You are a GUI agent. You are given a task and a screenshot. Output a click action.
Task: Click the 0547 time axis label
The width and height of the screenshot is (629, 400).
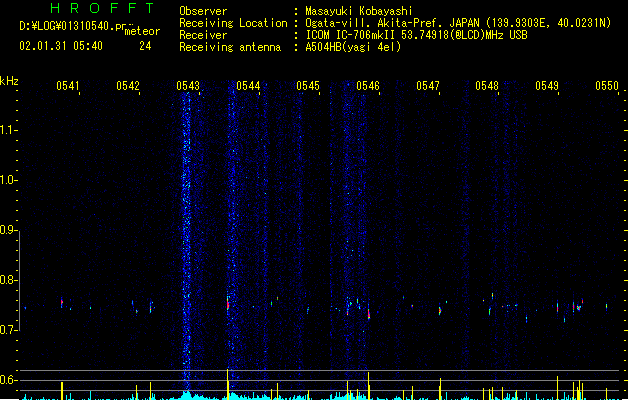(x=428, y=86)
